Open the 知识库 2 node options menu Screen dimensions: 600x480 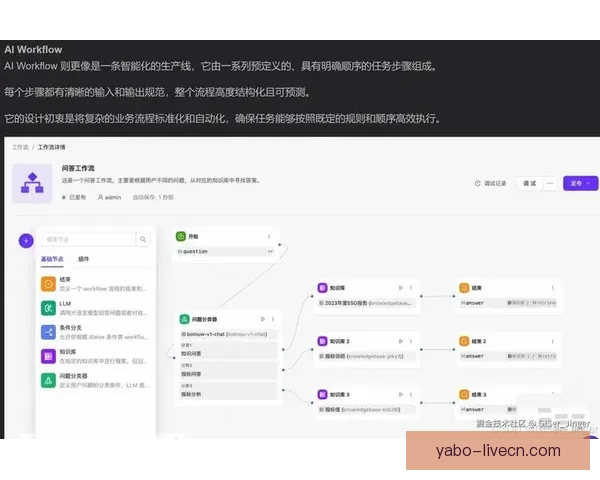pos(411,341)
